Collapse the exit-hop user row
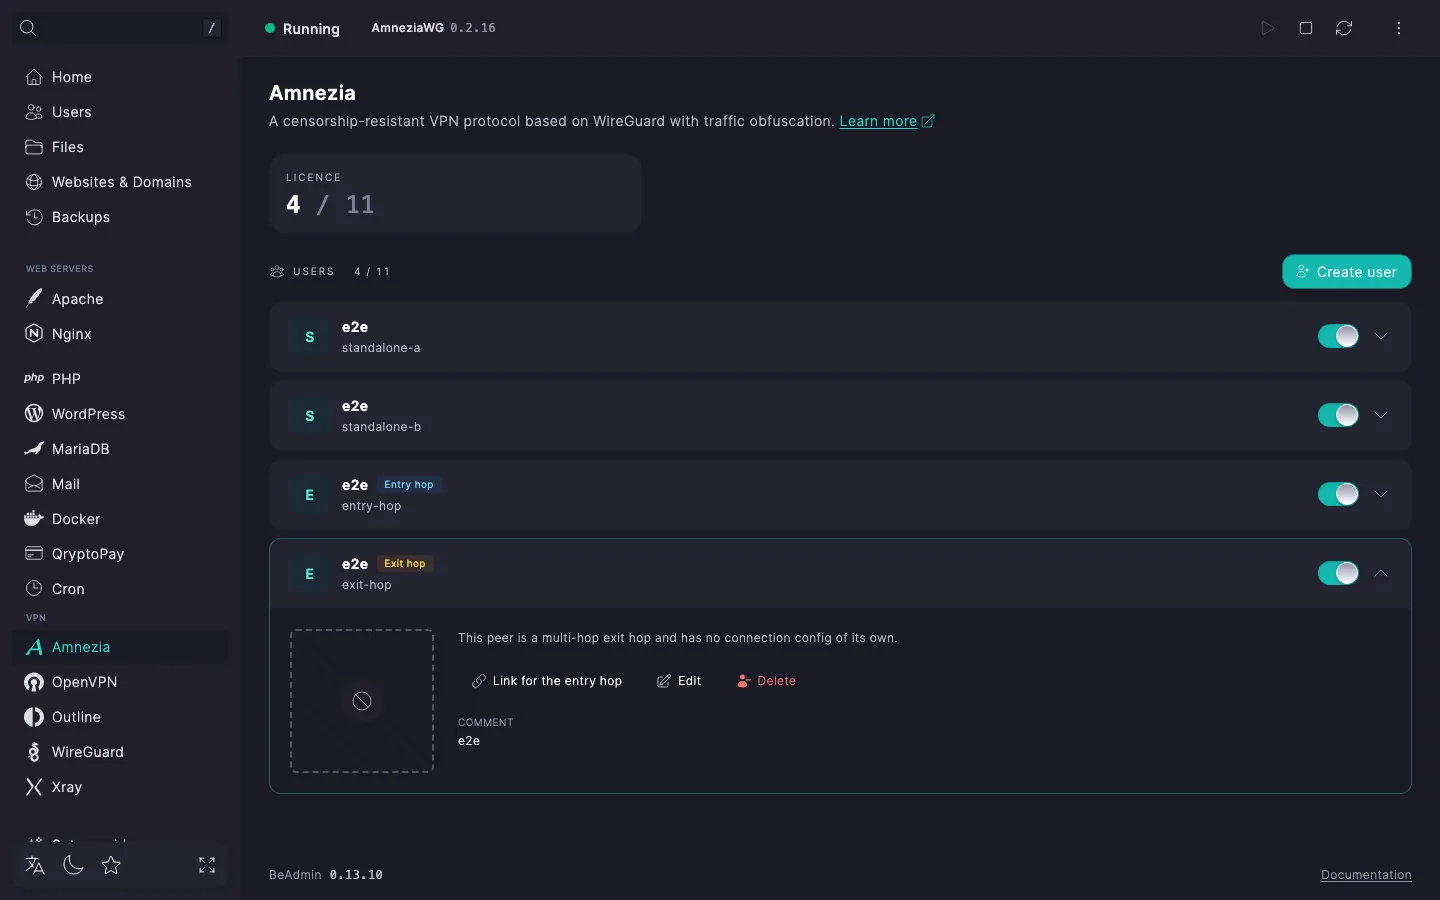 tap(1381, 573)
